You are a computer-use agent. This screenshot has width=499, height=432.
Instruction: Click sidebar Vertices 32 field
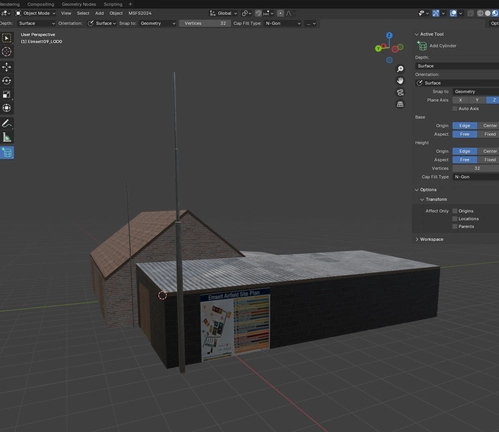tap(476, 168)
